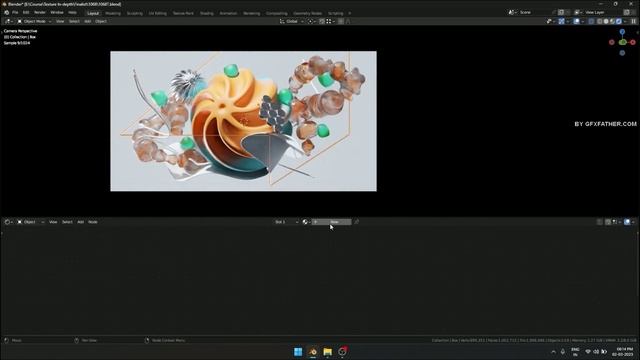Open the viewport View menu
Screen dimensions: 640x360
click(60, 21)
